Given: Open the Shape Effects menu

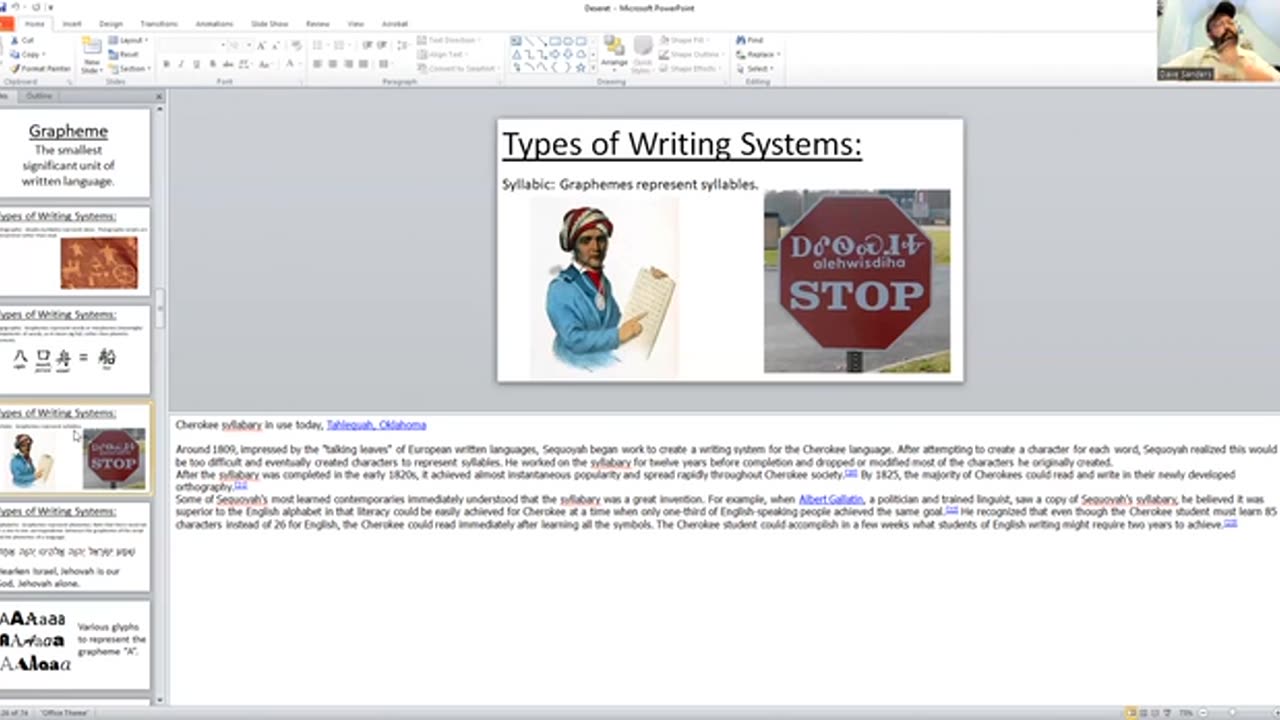Looking at the screenshot, I should pyautogui.click(x=689, y=68).
